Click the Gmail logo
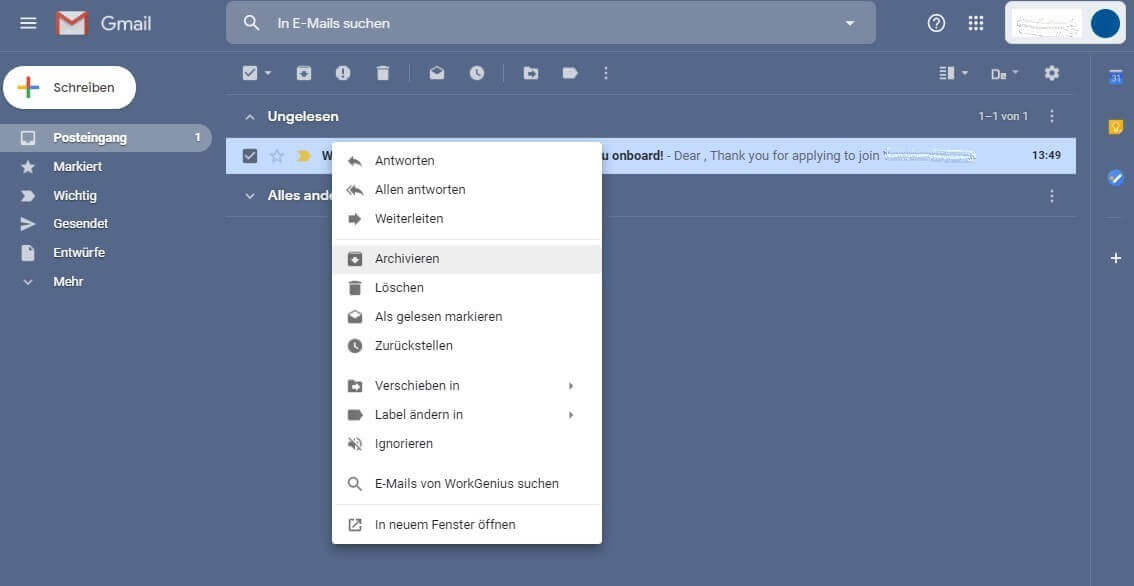 point(104,23)
